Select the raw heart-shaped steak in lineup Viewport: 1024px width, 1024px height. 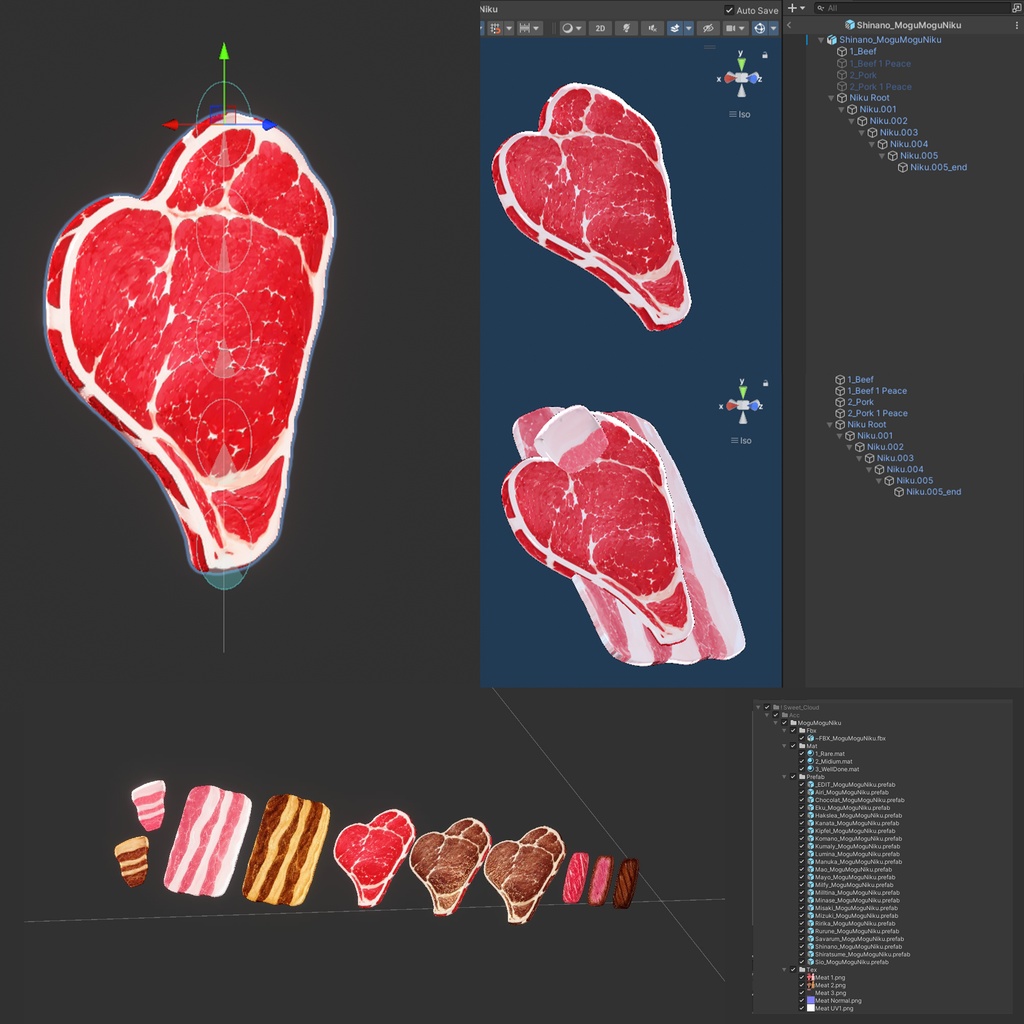coord(374,856)
